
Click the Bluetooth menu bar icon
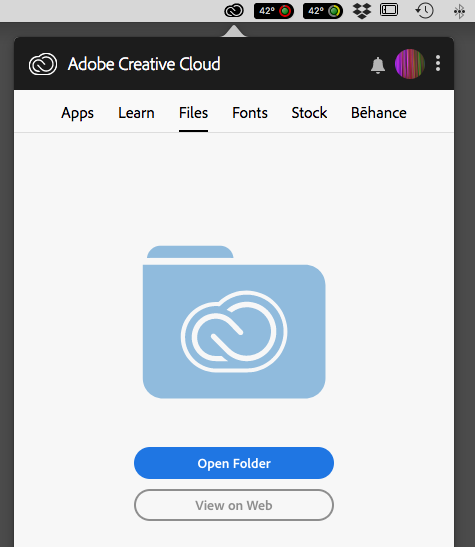pyautogui.click(x=459, y=11)
